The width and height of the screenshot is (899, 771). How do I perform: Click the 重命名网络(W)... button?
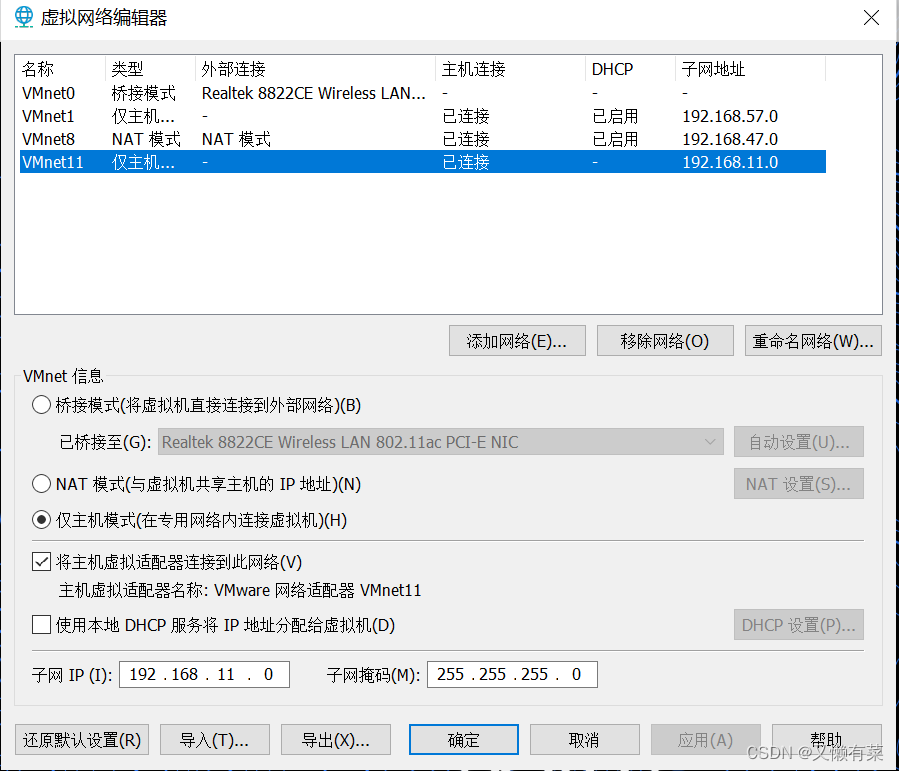coord(813,341)
